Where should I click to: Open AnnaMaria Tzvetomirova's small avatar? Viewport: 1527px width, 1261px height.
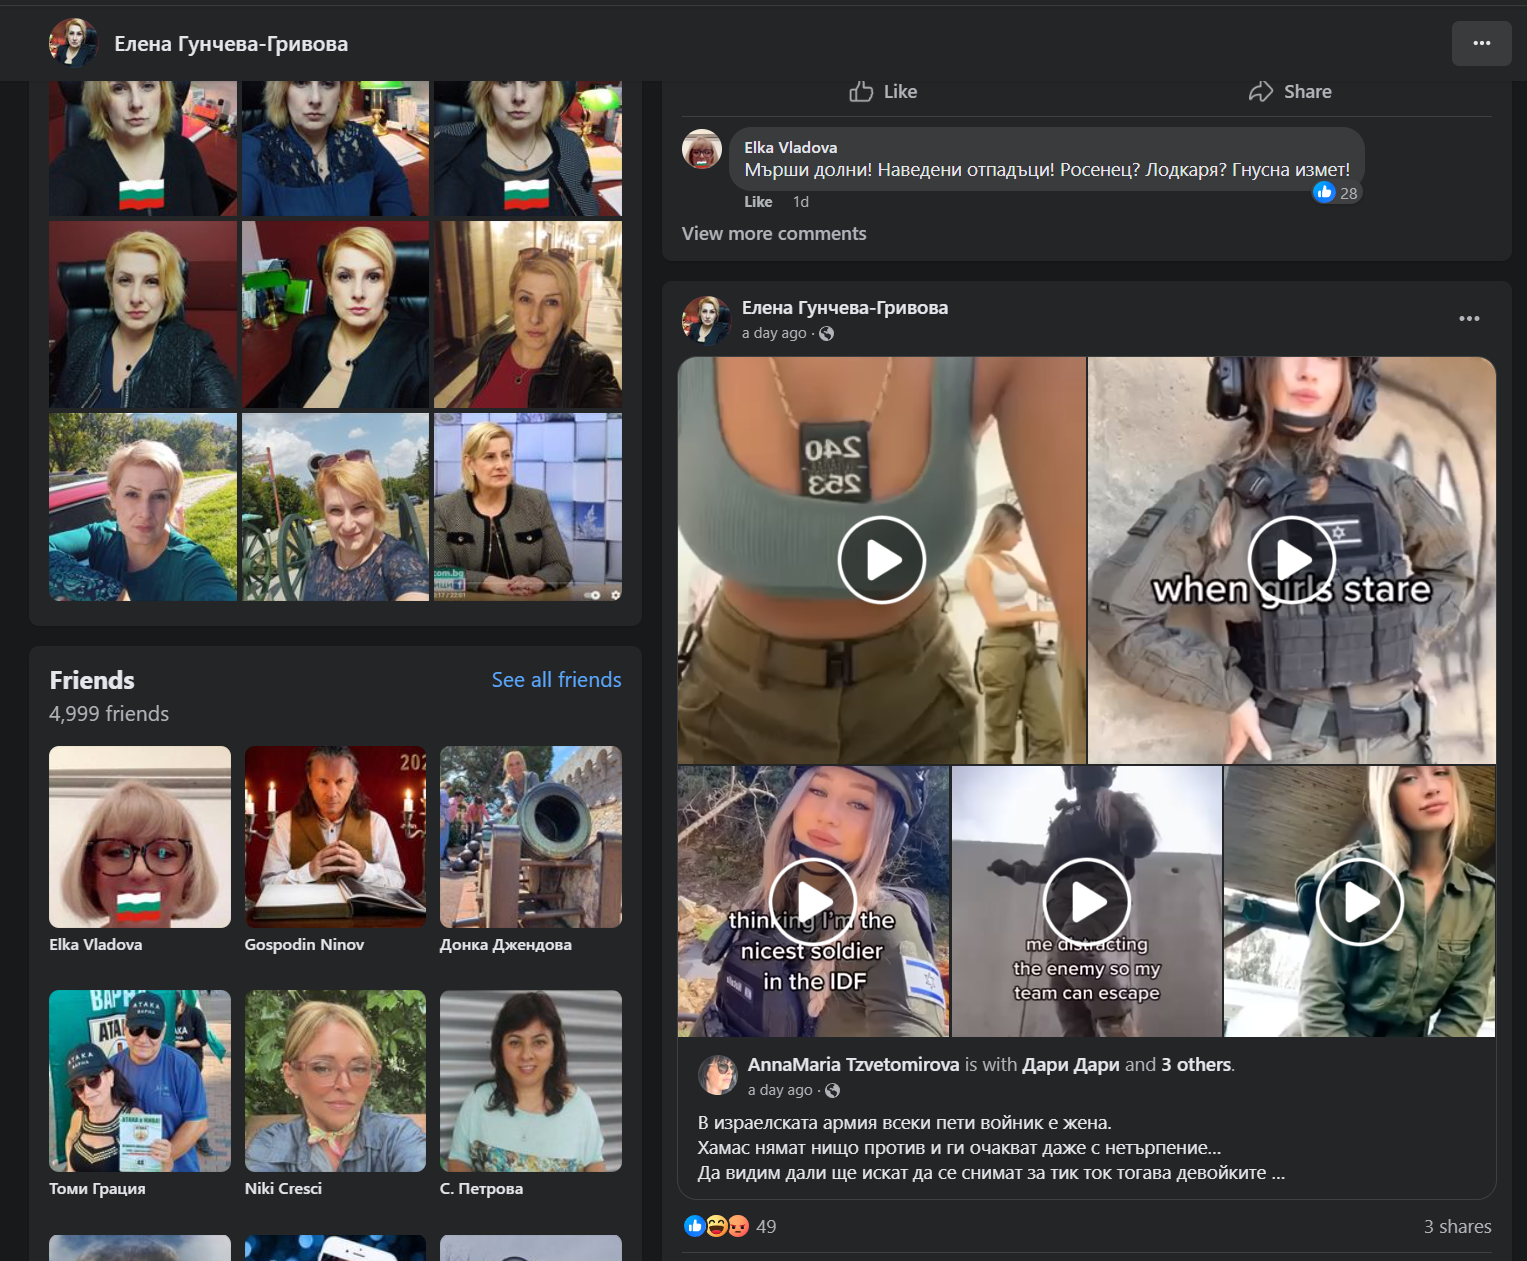tap(717, 1075)
